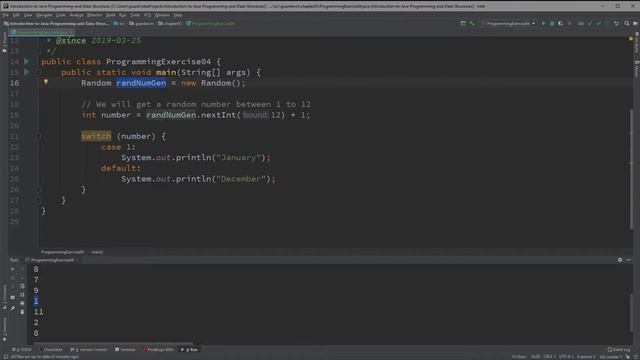Open the CheckStyle tool window tab

(x=51, y=349)
